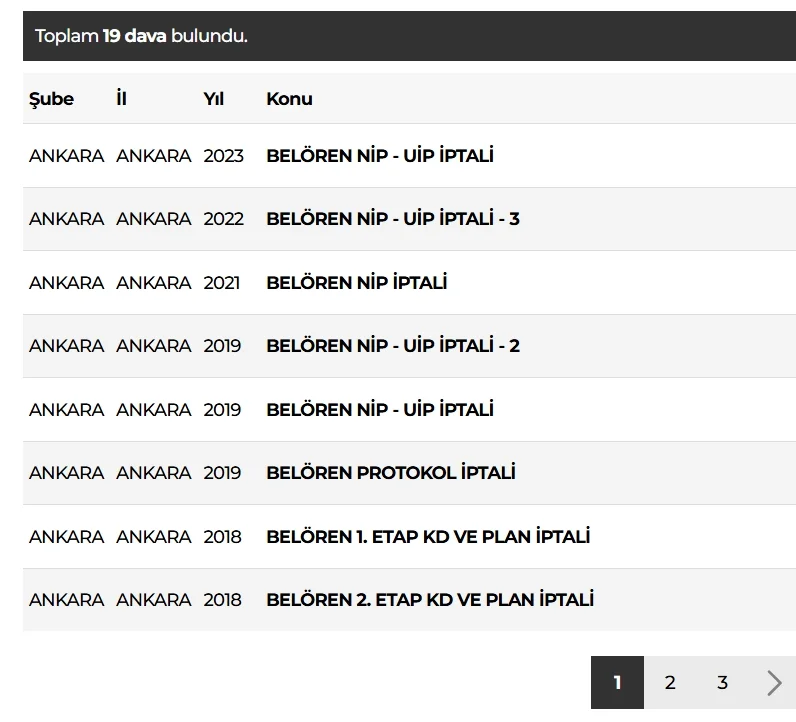Screen dimensions: 796x722
Task: Click the 2023 year cell
Action: 223,156
